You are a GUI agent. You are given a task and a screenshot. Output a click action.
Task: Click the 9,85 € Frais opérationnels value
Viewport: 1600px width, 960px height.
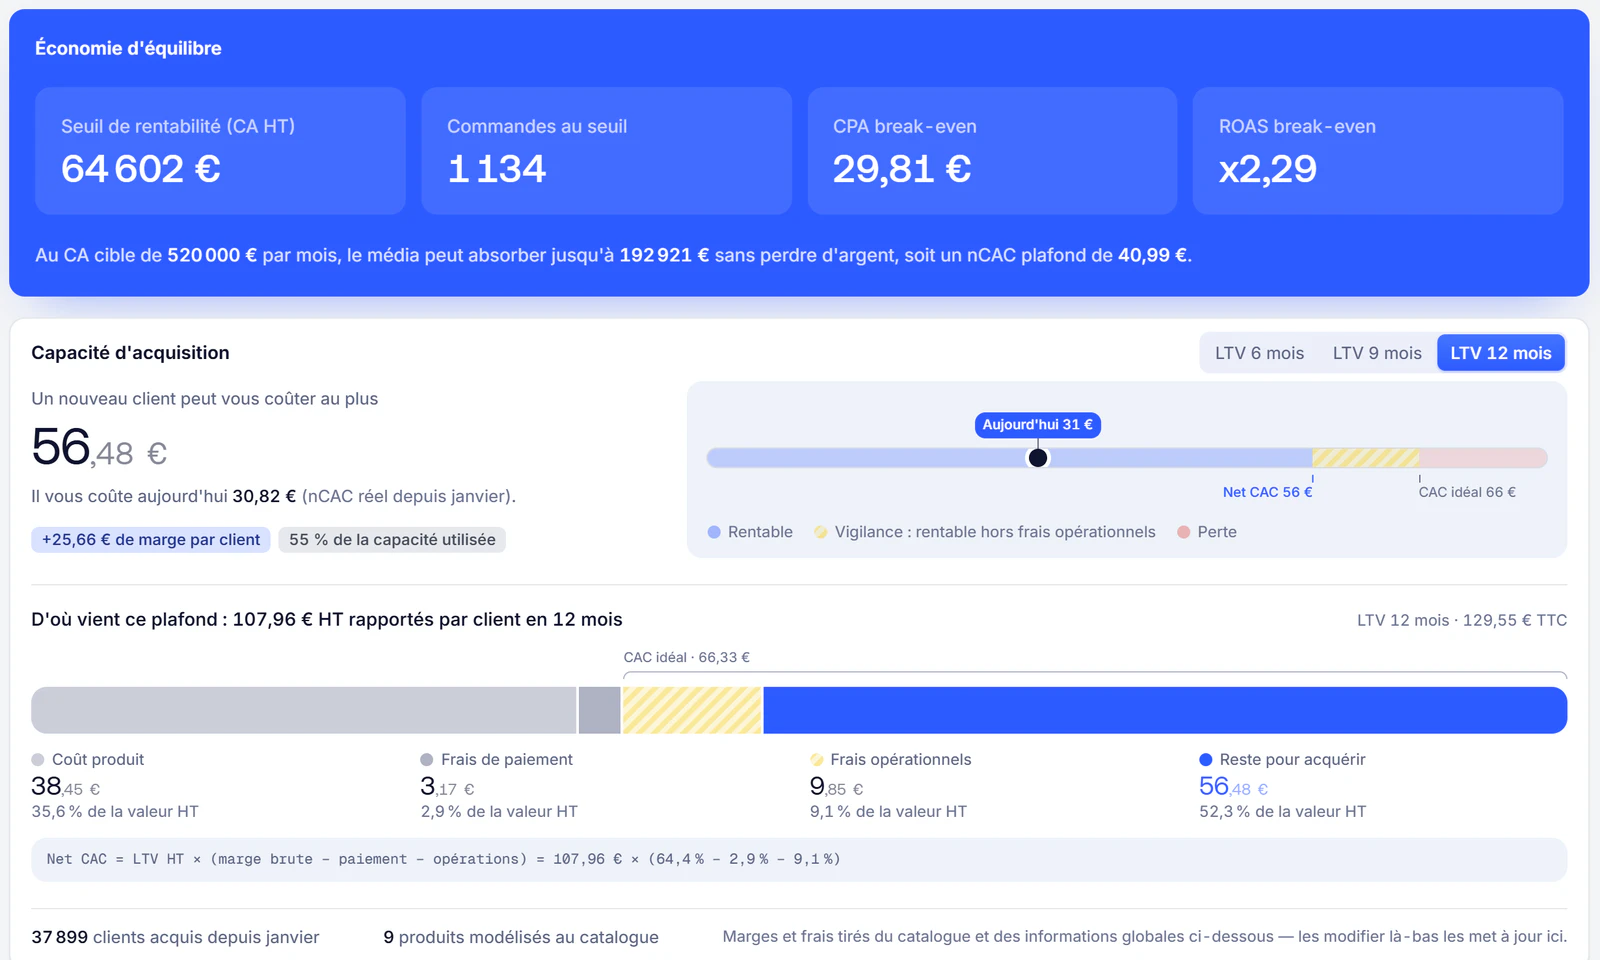pos(837,787)
